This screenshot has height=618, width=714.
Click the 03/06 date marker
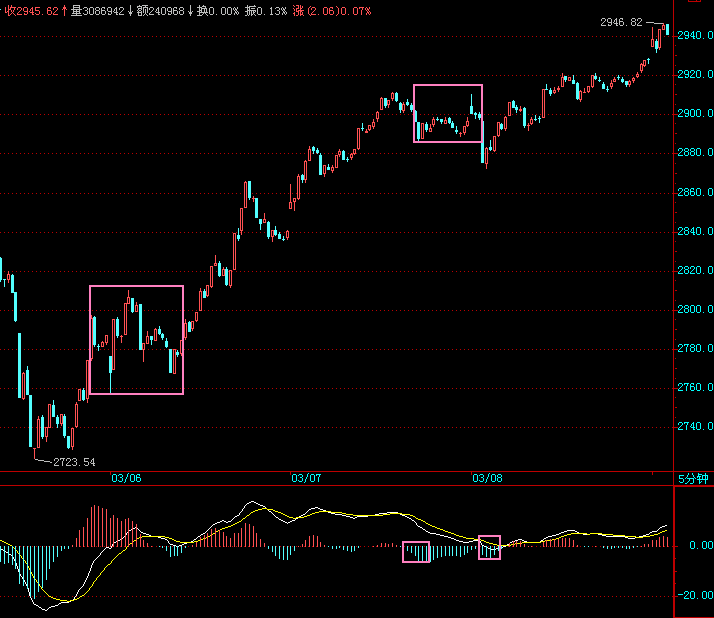click(126, 479)
